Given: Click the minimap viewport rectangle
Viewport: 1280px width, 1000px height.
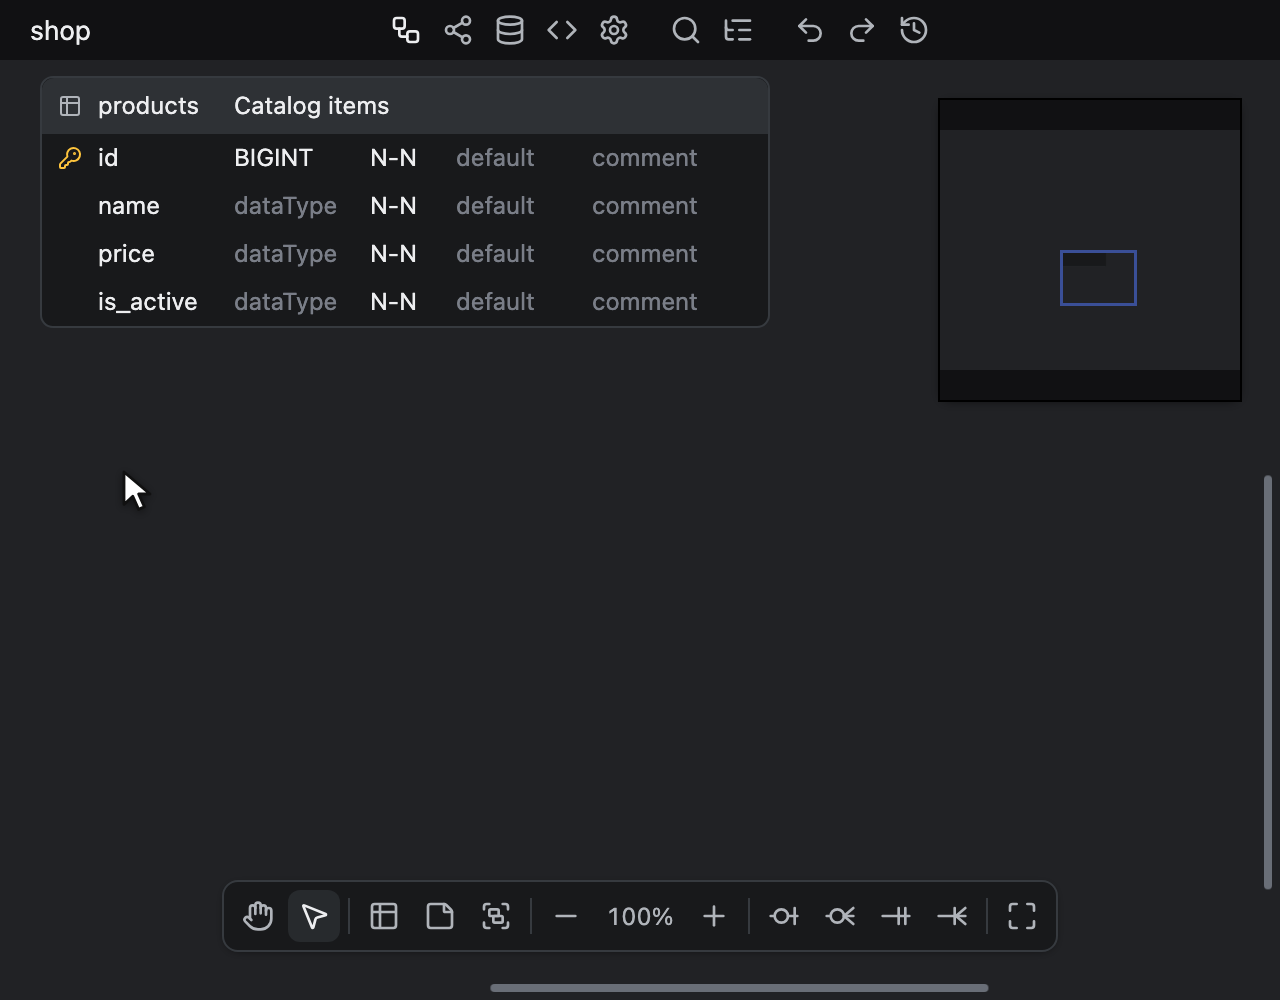Looking at the screenshot, I should pos(1098,278).
